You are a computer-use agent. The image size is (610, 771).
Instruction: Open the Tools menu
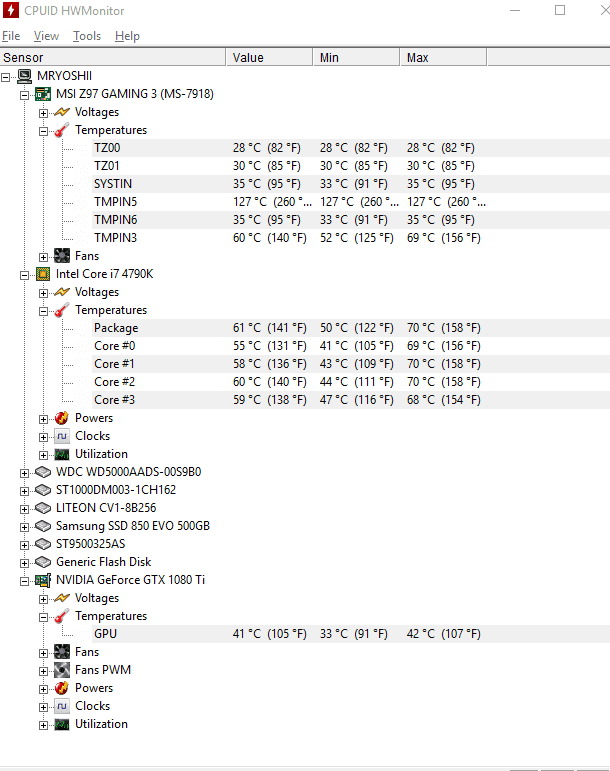87,36
